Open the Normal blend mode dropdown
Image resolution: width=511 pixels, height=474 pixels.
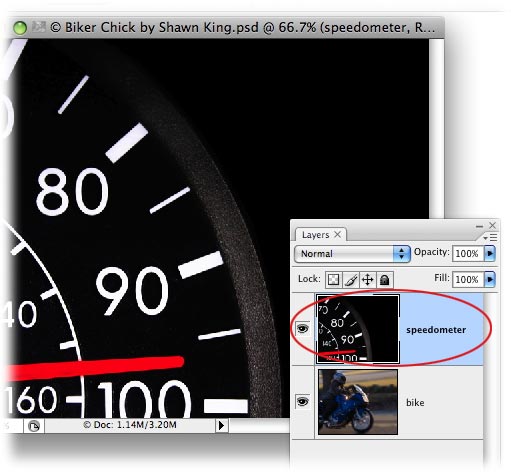352,254
